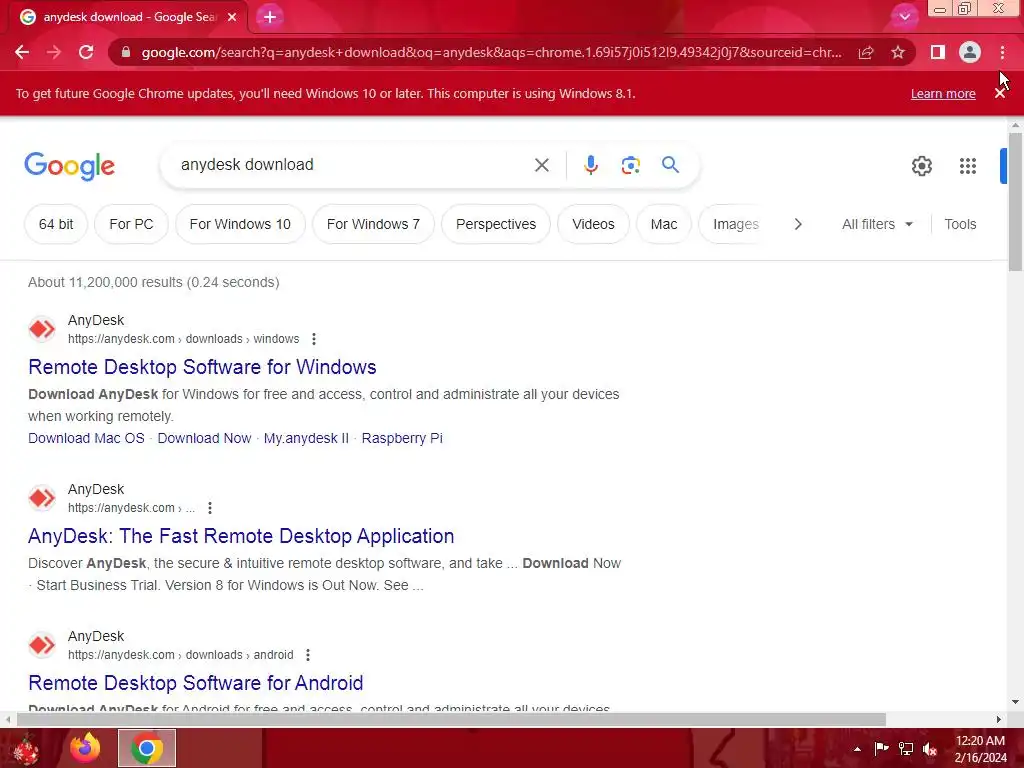Open the search Tools options
This screenshot has height=768, width=1024.
pyautogui.click(x=960, y=224)
